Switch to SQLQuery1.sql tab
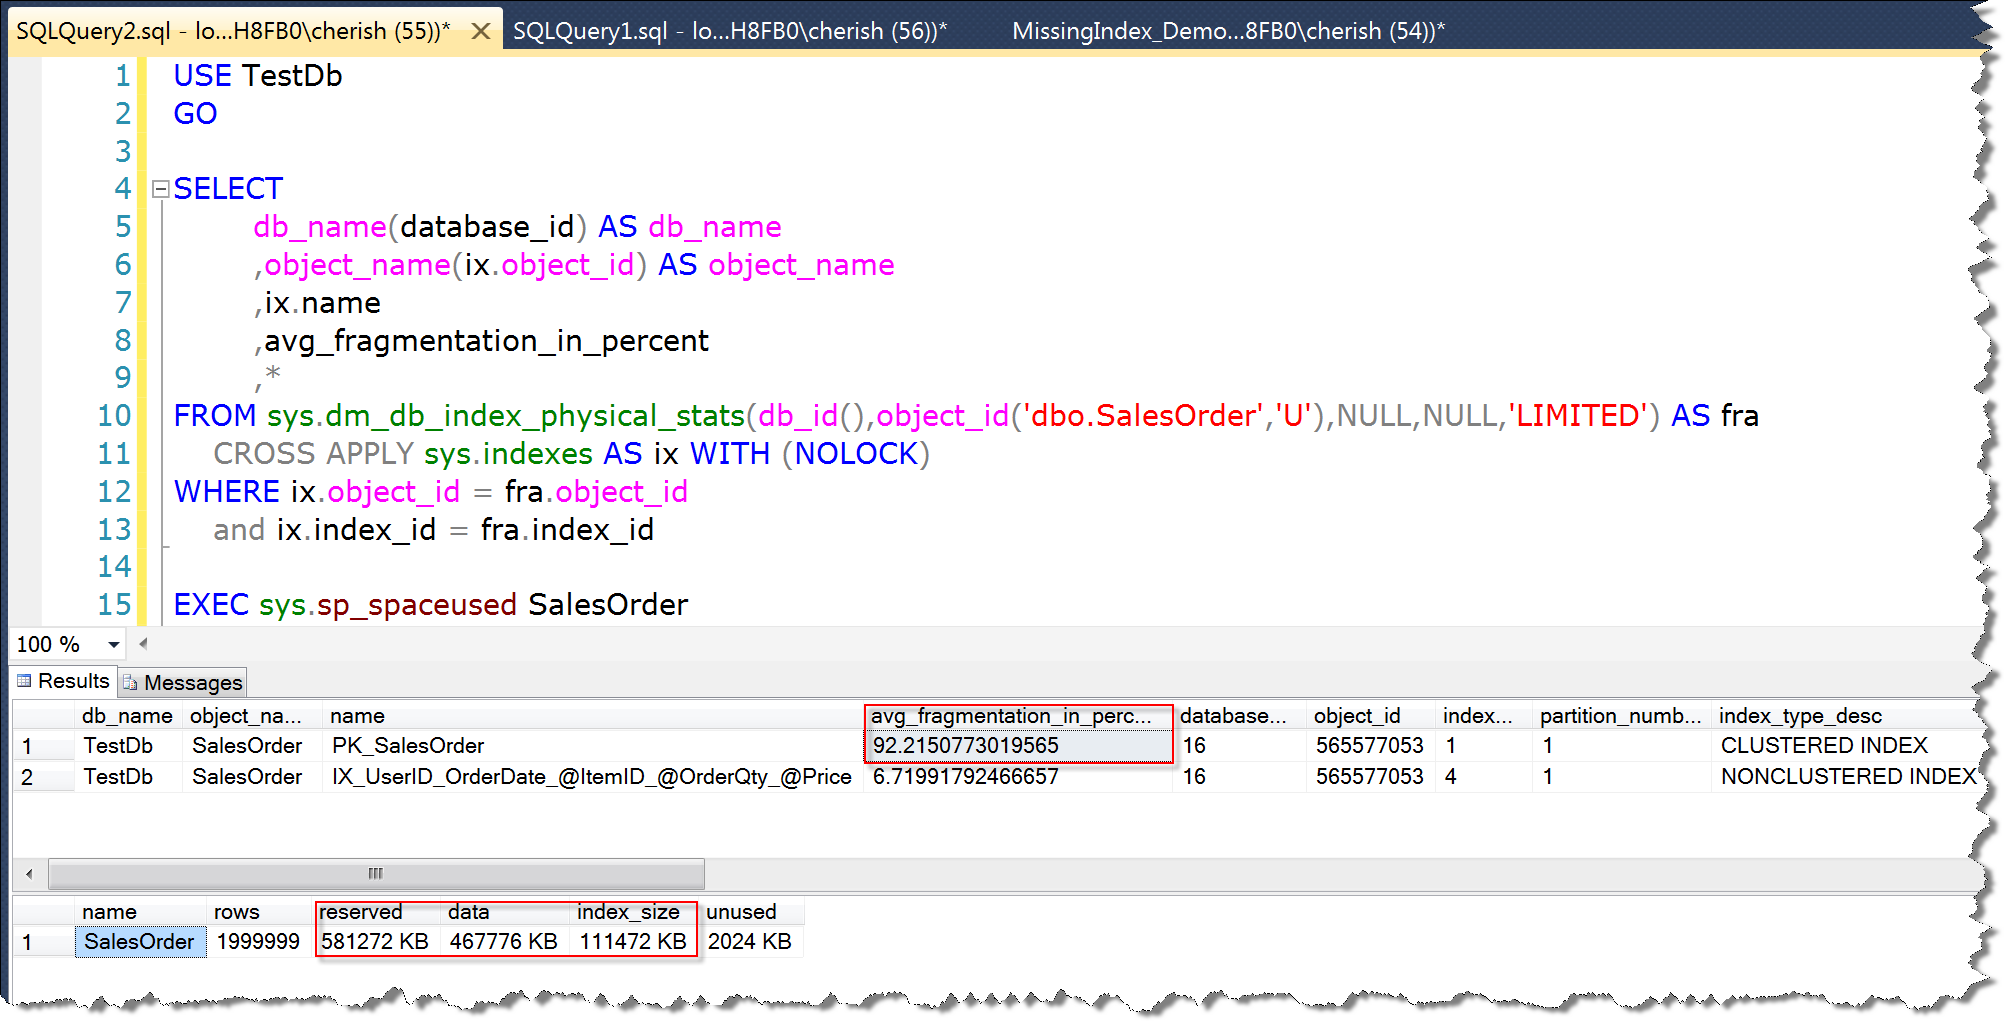This screenshot has width=2005, height=1021. (x=730, y=31)
